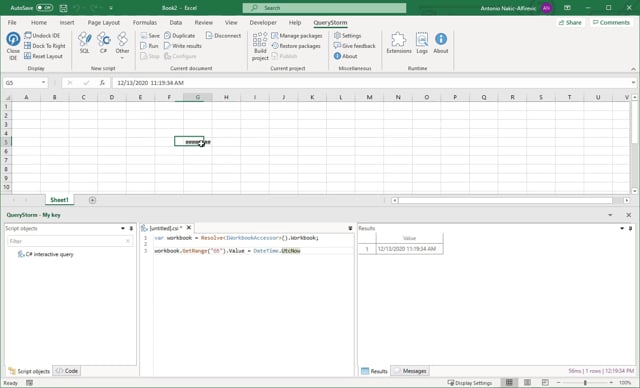The height and width of the screenshot is (388, 640).
Task: Click Give feedback
Action: pos(354,46)
